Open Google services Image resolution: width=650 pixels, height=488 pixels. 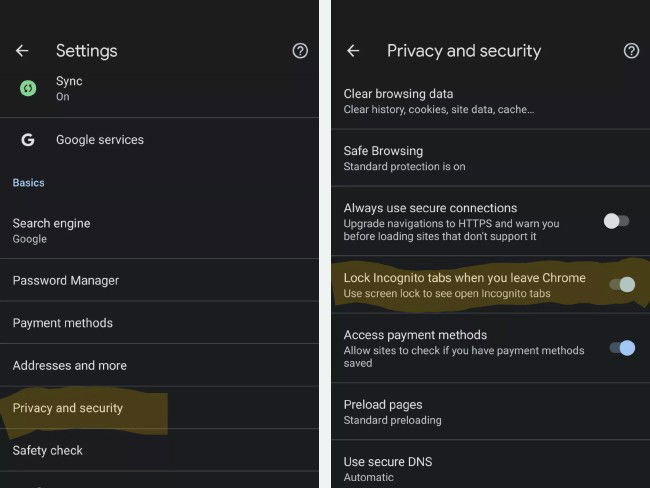(x=100, y=140)
